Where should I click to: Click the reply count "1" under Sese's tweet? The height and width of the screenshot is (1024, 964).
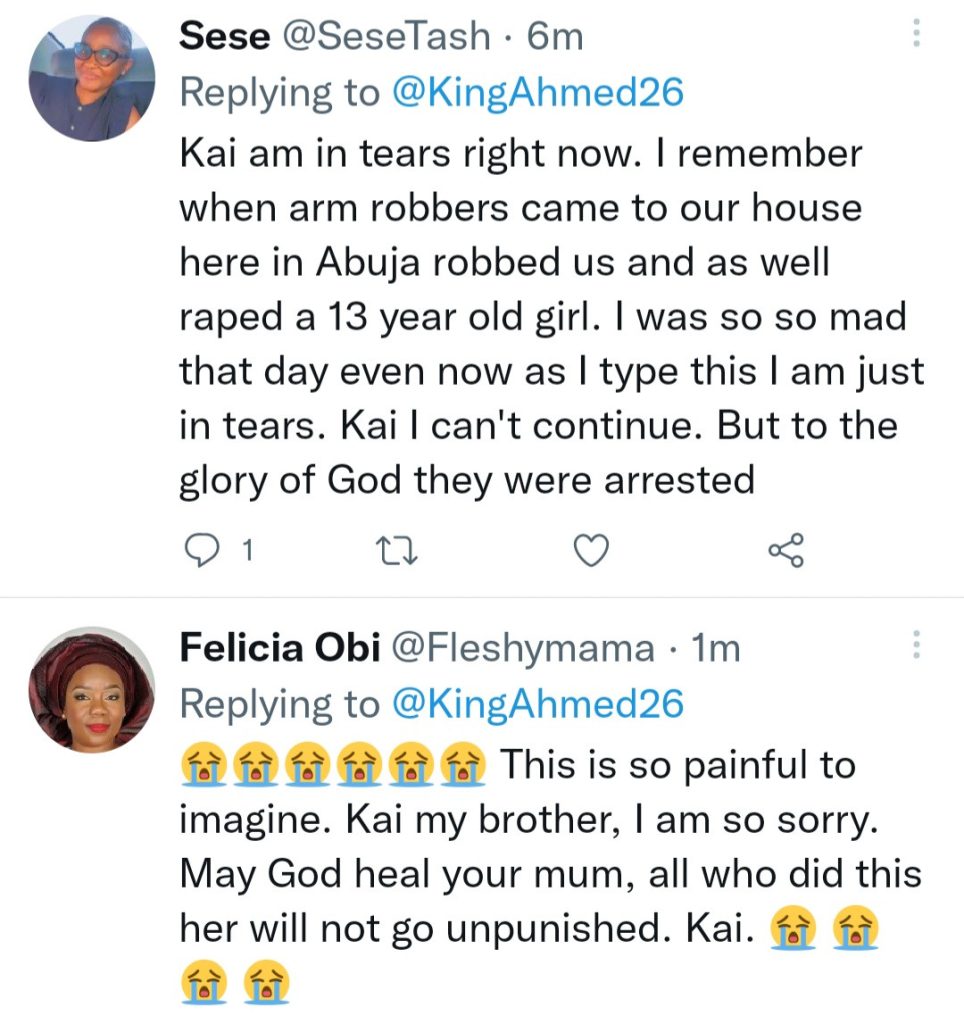coord(248,549)
